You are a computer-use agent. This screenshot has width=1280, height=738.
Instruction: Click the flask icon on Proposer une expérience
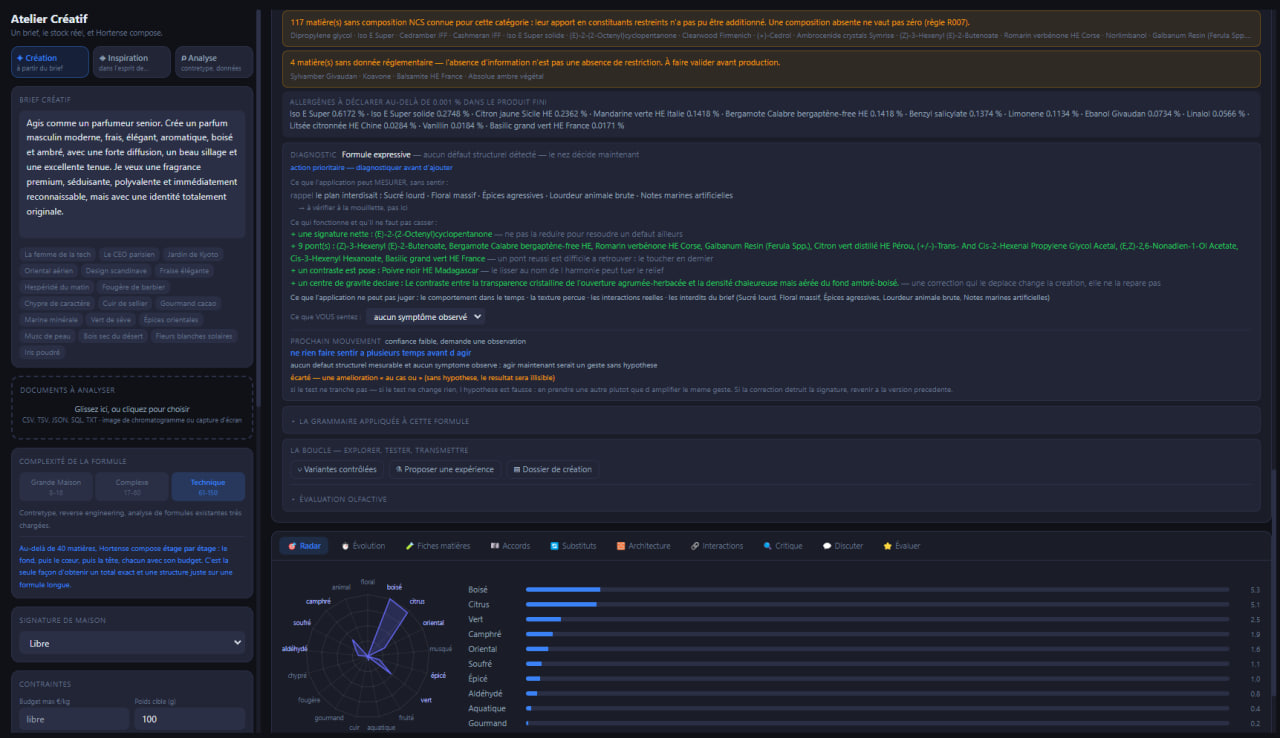(399, 469)
